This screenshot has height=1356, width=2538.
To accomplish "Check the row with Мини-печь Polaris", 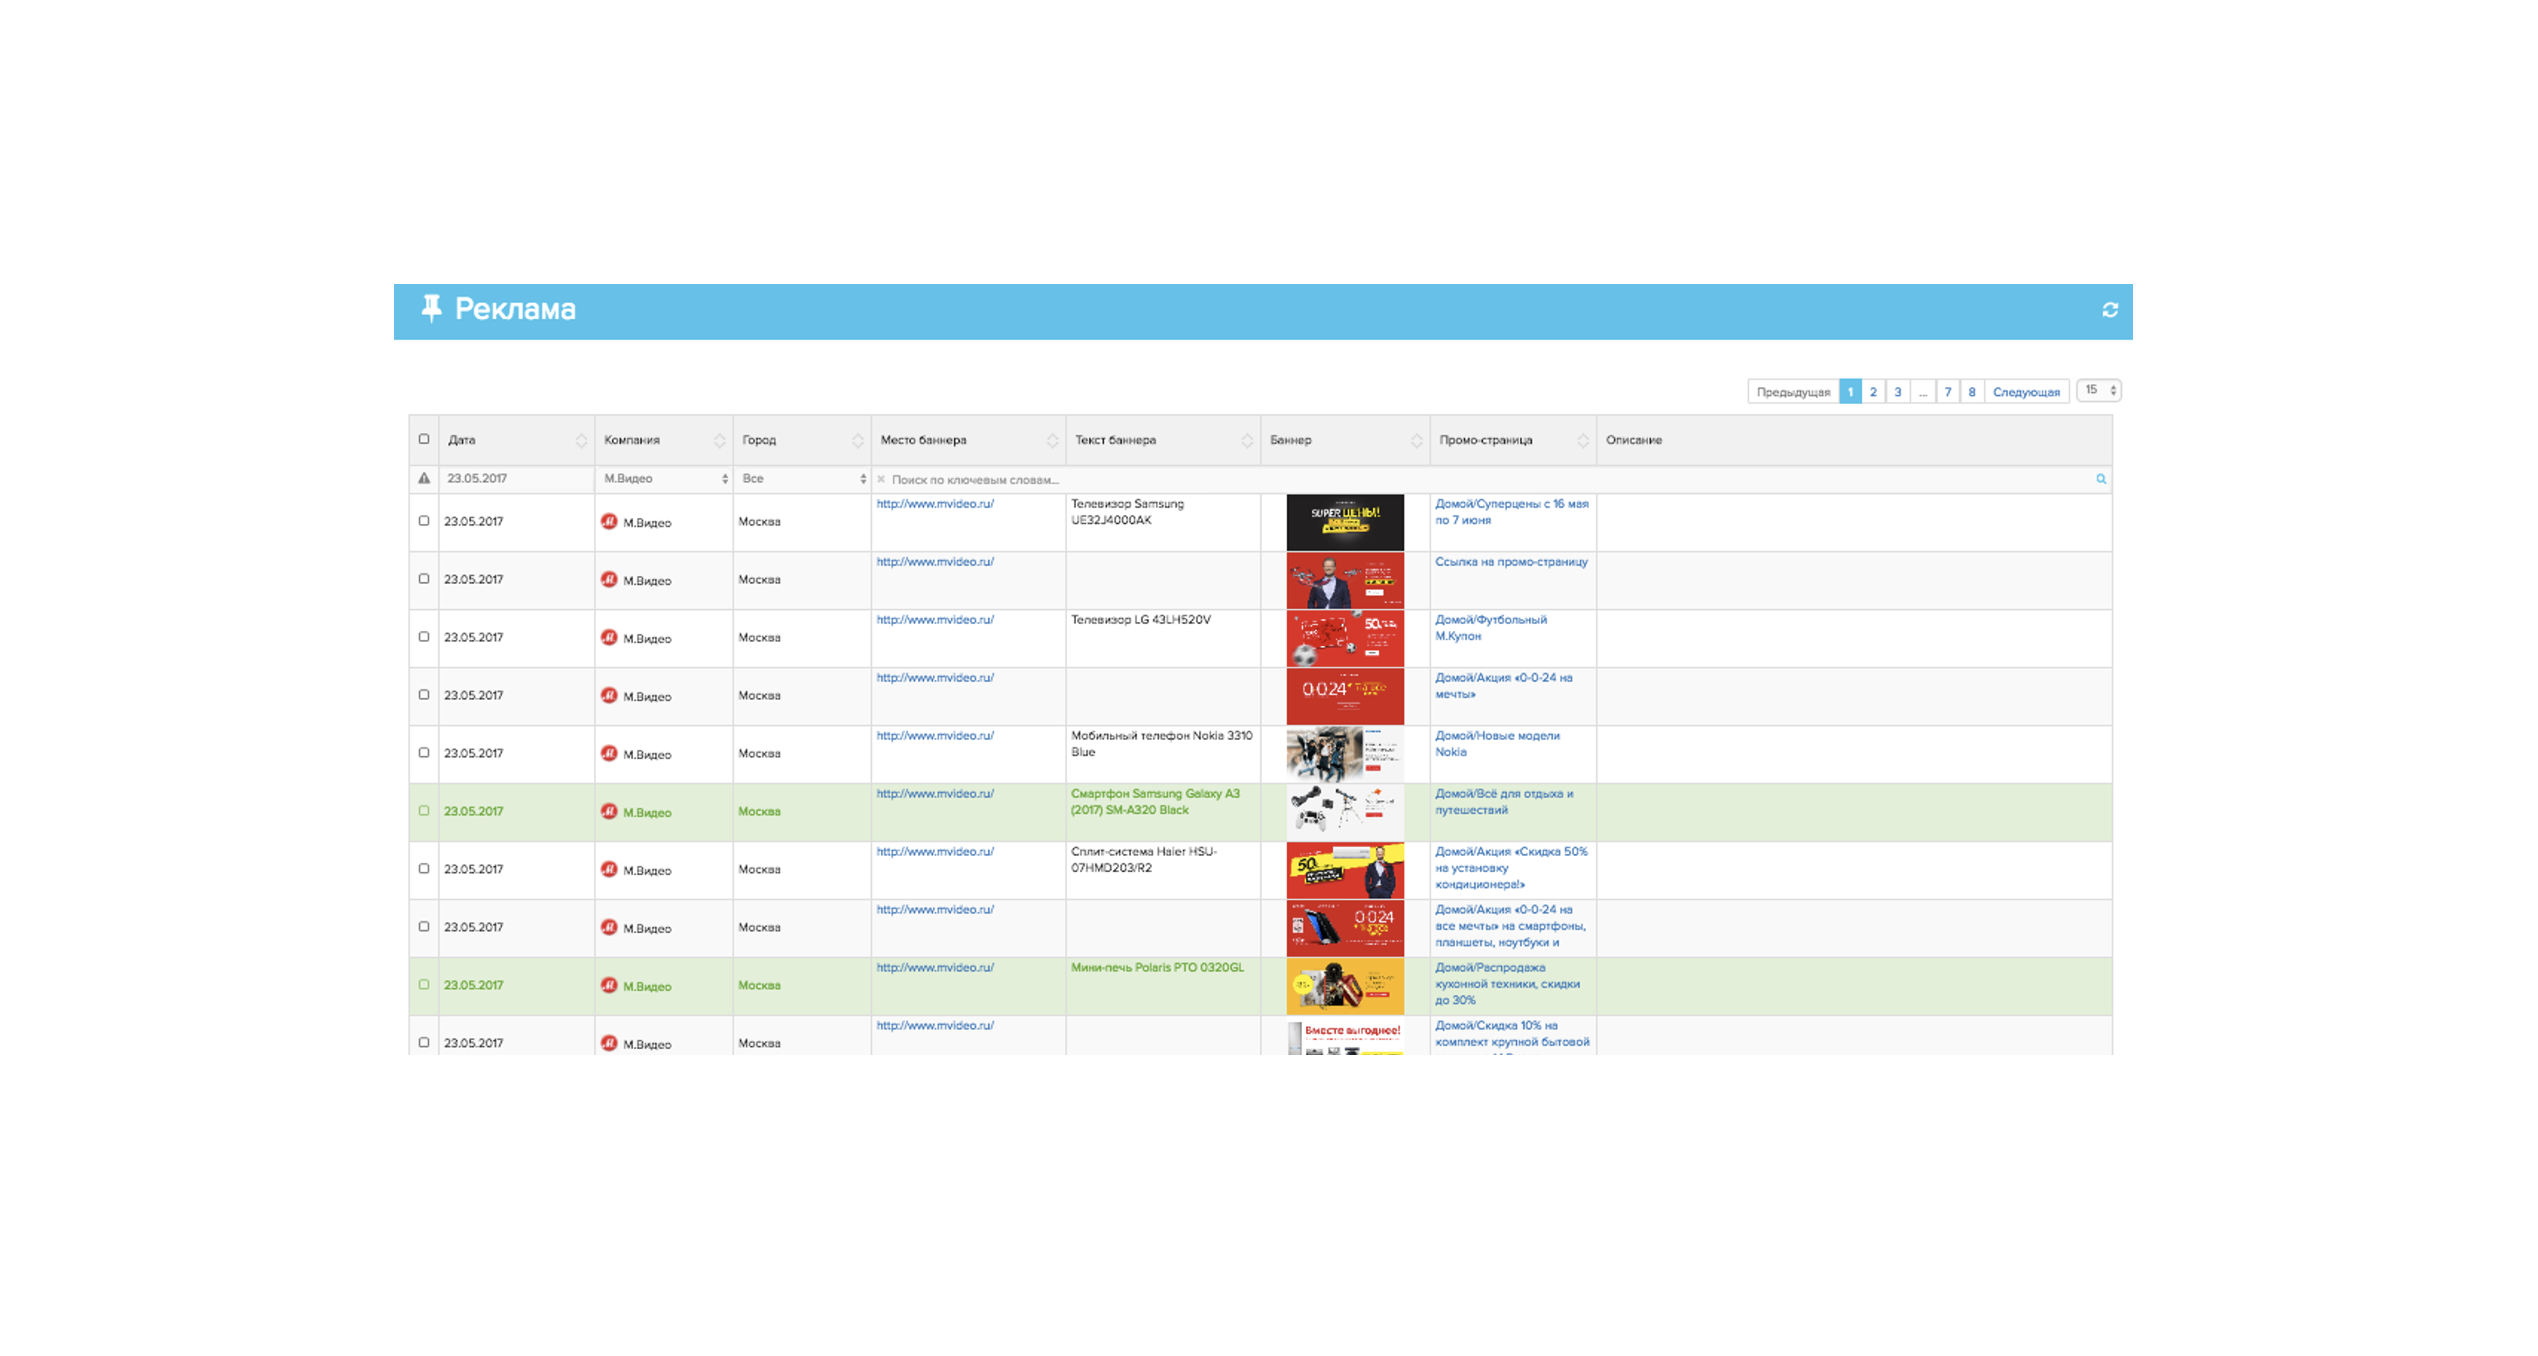I will tap(424, 985).
